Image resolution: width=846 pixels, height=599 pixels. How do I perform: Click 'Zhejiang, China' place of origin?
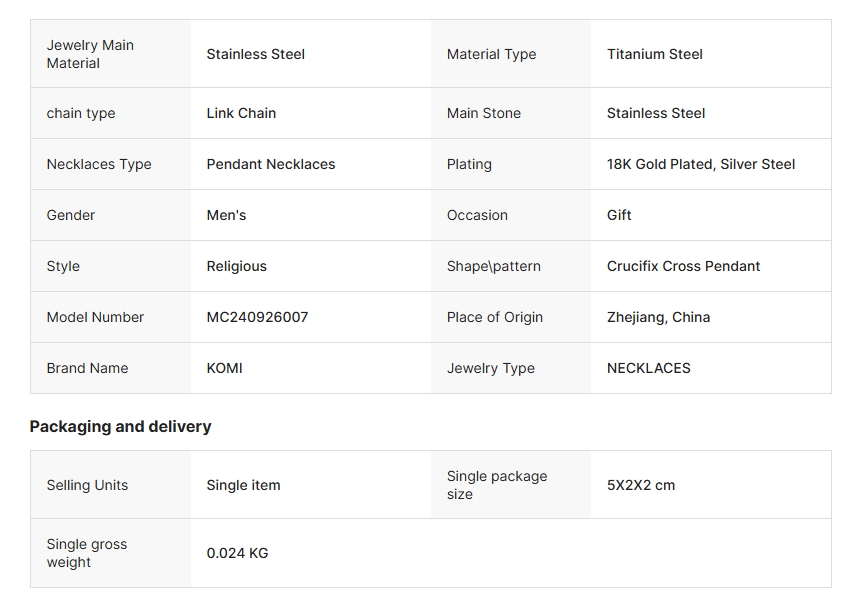click(659, 317)
